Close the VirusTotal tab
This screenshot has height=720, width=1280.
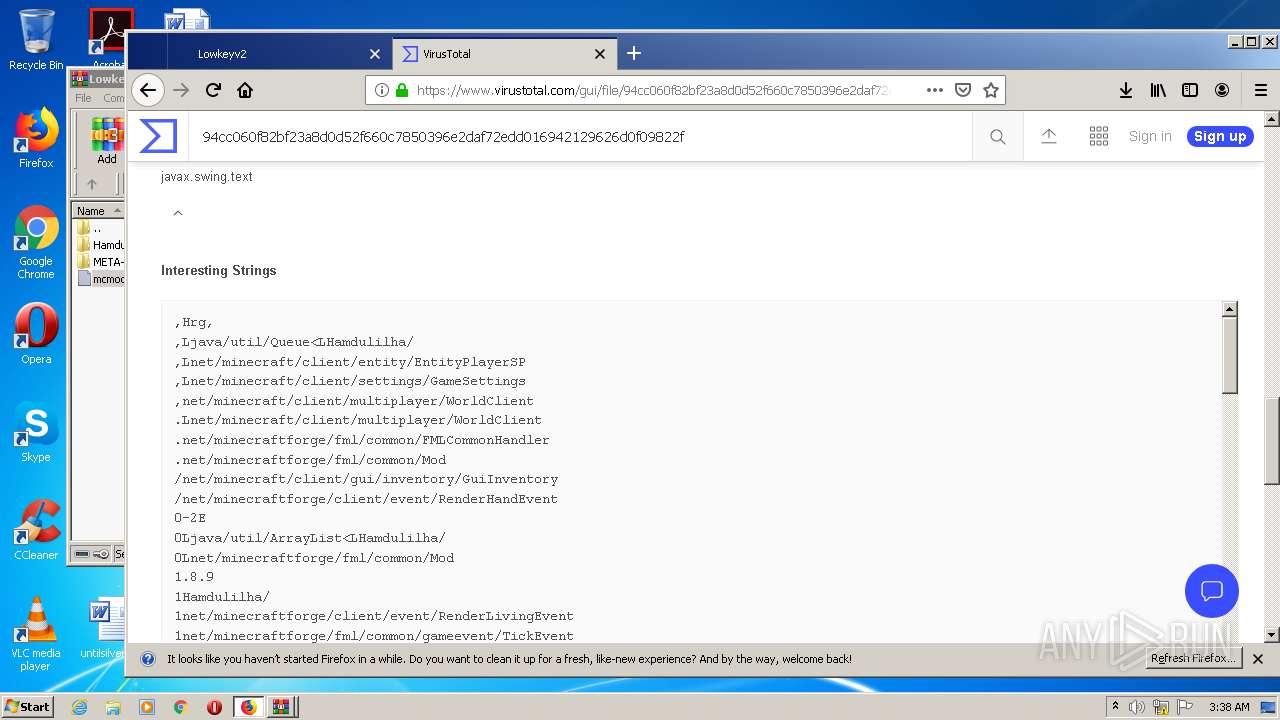pos(600,54)
